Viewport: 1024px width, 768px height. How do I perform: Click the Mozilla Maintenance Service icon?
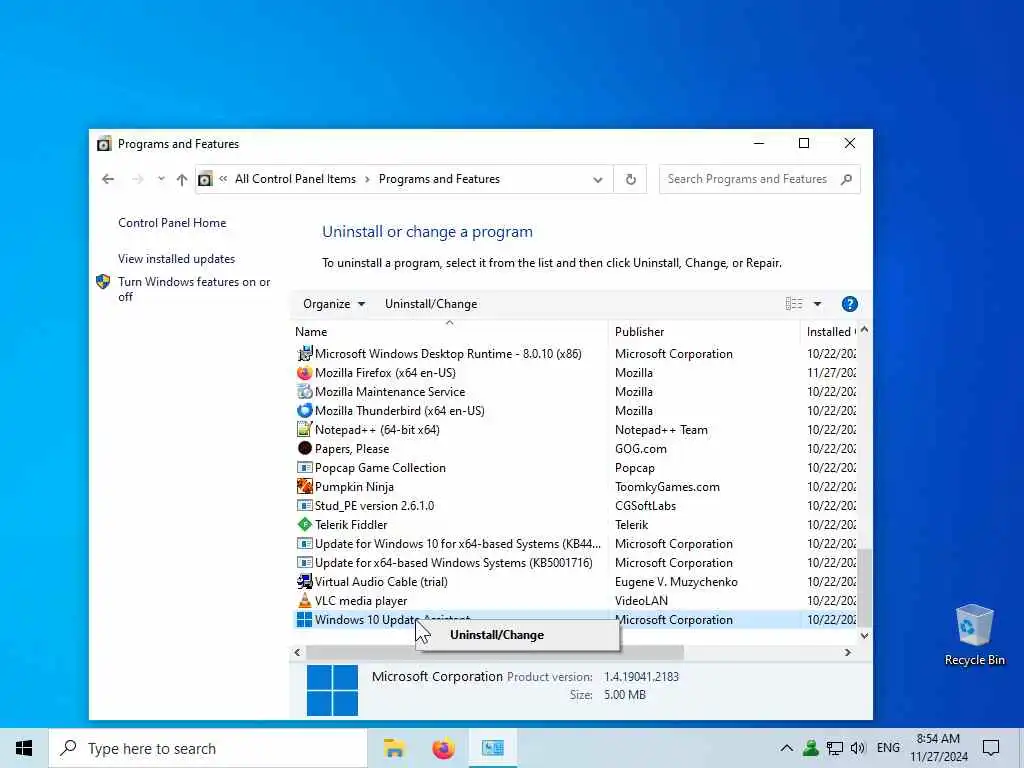click(x=304, y=392)
